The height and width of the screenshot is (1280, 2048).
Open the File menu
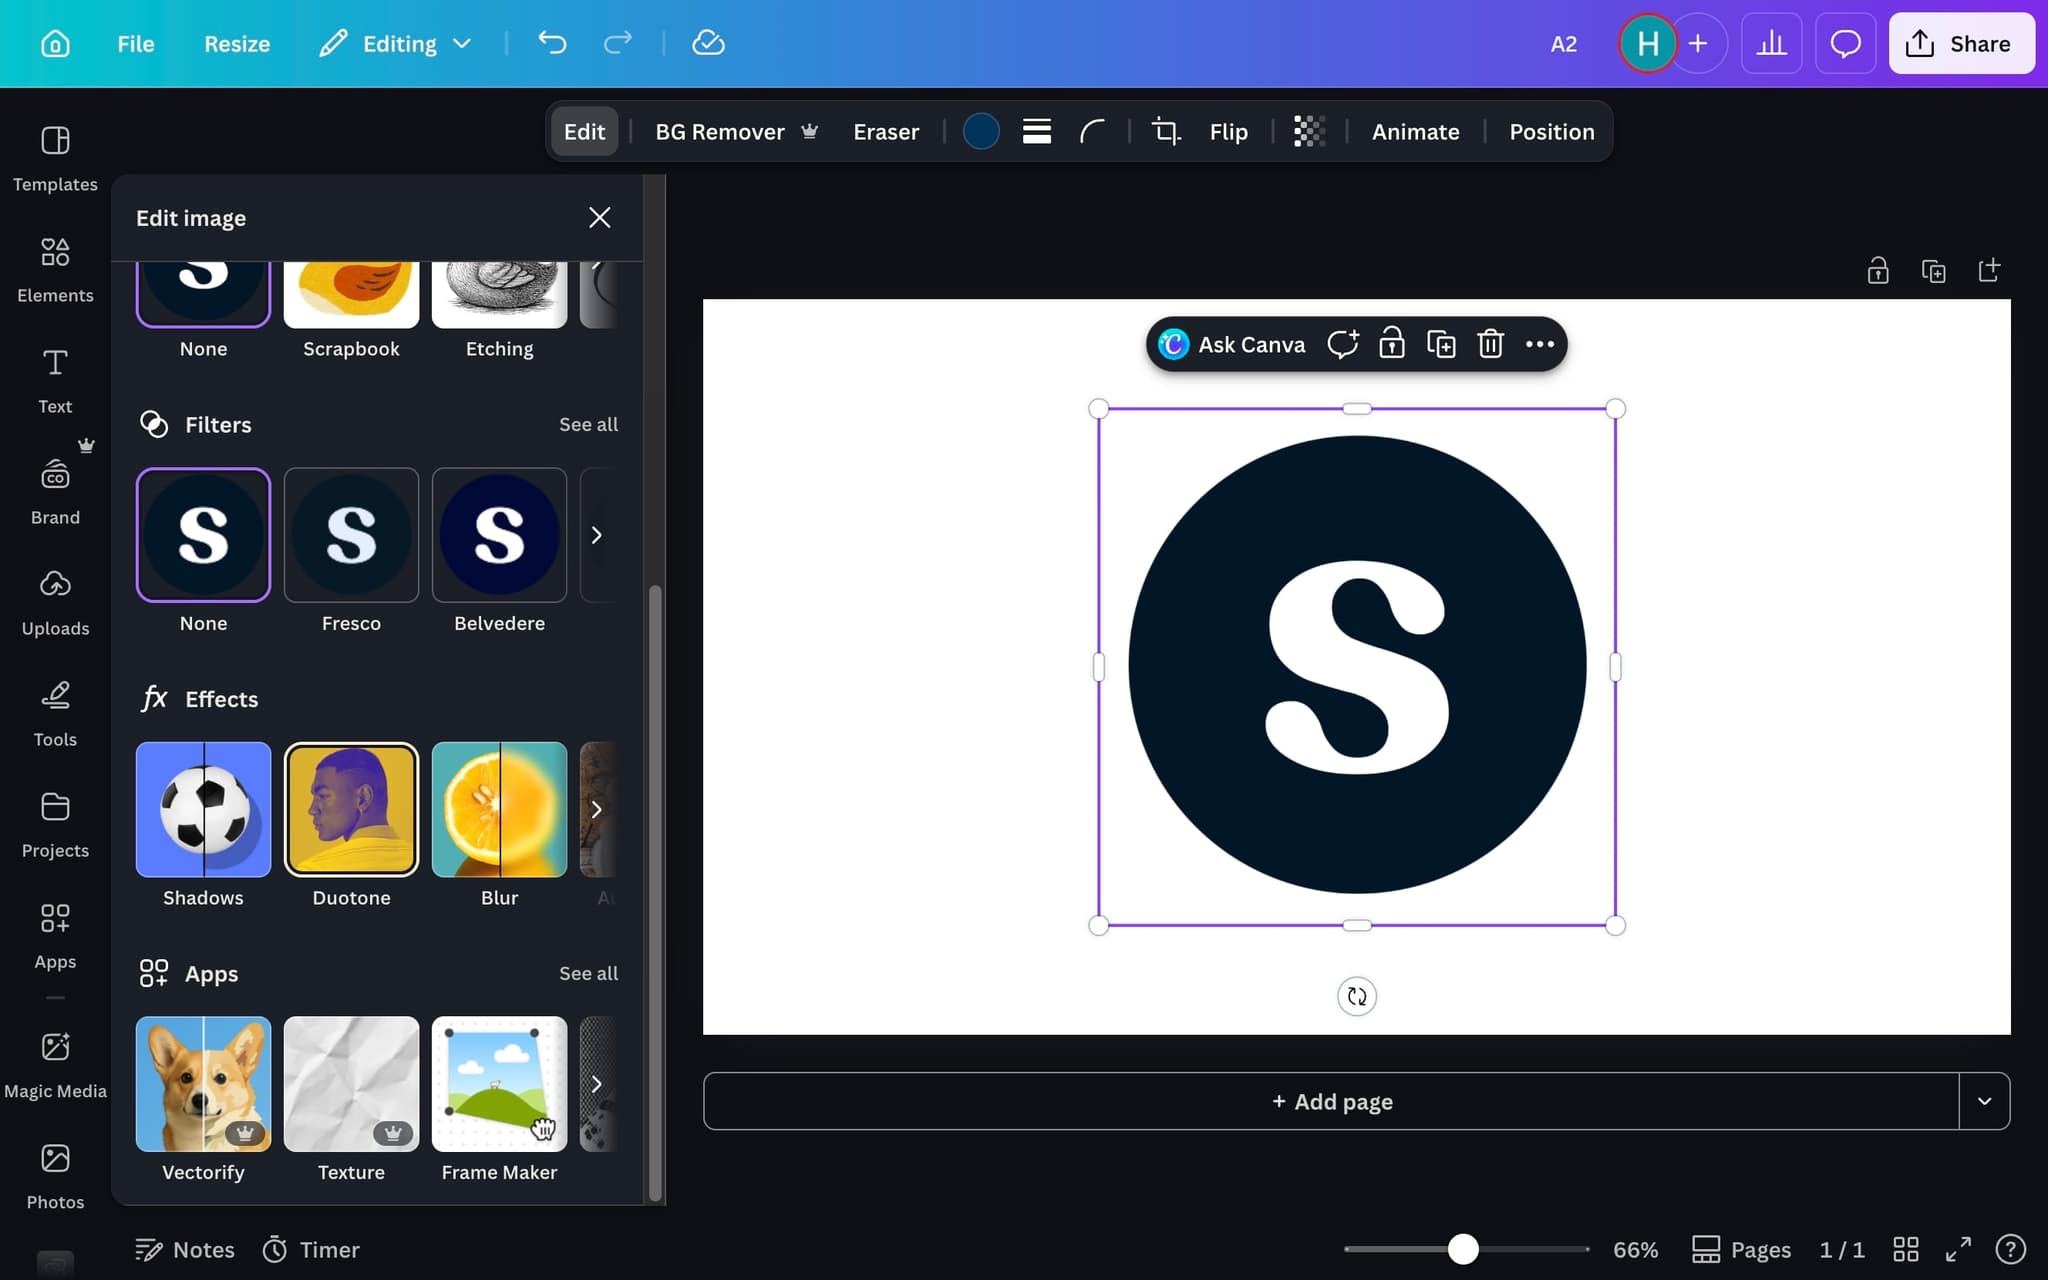click(x=135, y=43)
